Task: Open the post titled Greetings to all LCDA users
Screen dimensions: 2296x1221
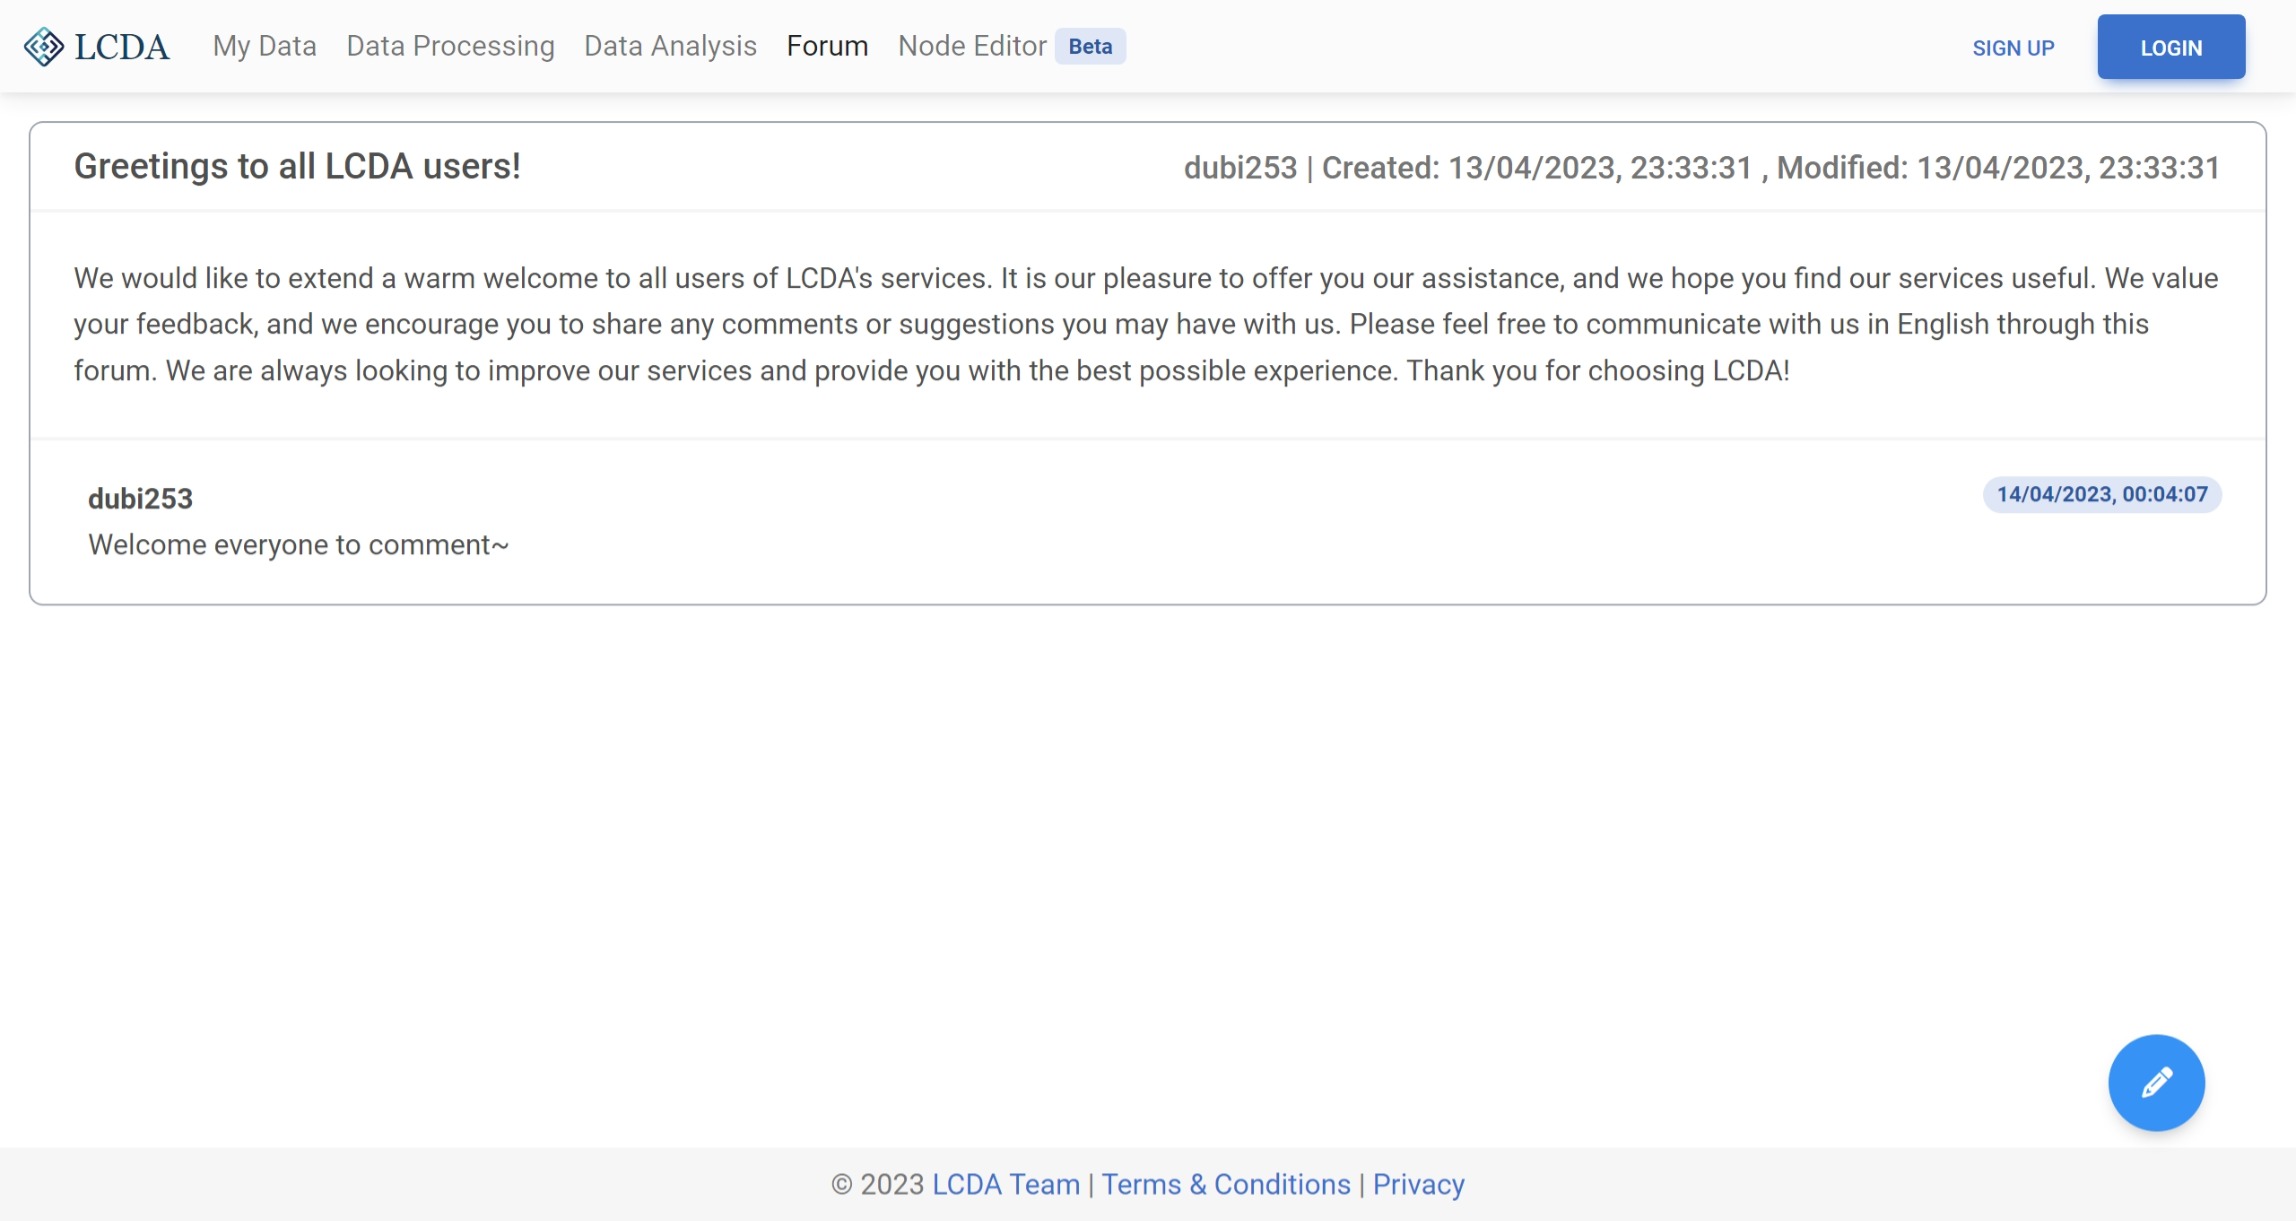Action: click(297, 165)
